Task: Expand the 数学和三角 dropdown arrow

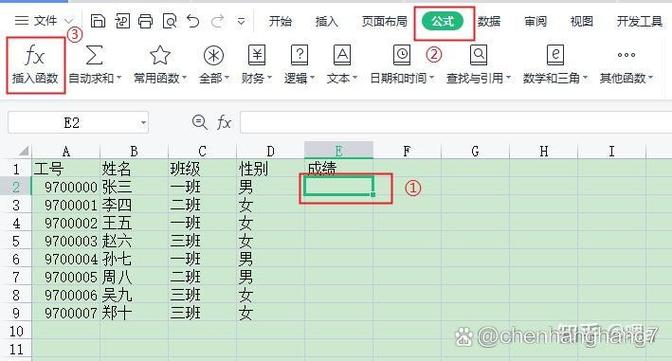Action: (585, 78)
